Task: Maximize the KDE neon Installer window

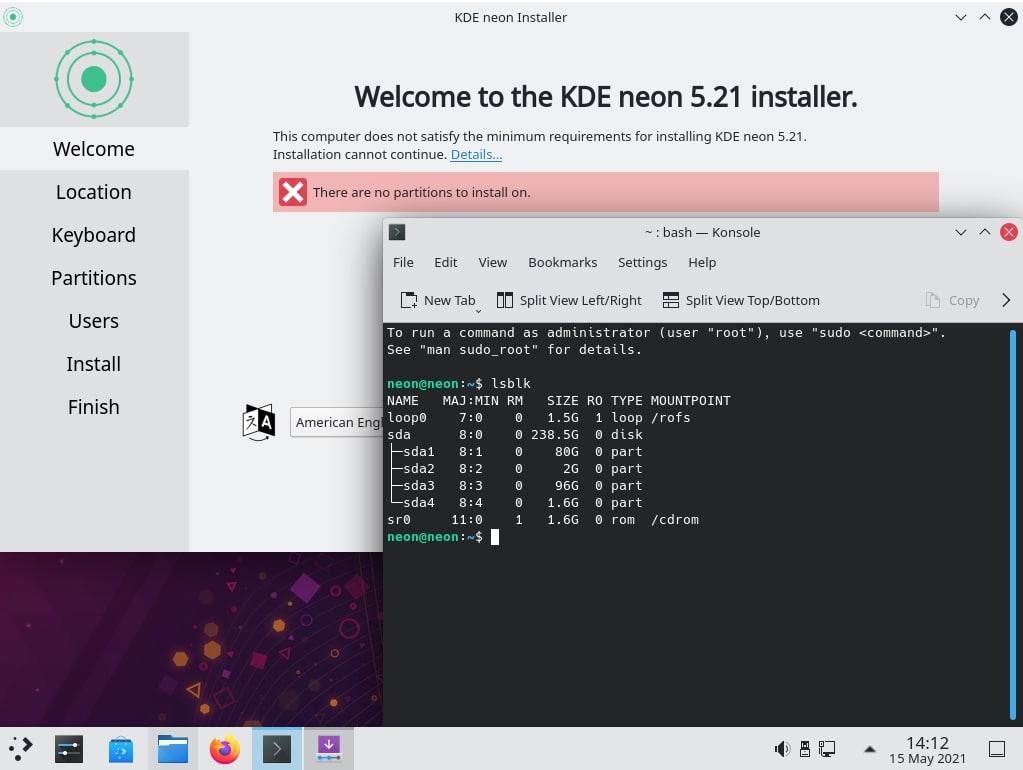Action: [985, 17]
